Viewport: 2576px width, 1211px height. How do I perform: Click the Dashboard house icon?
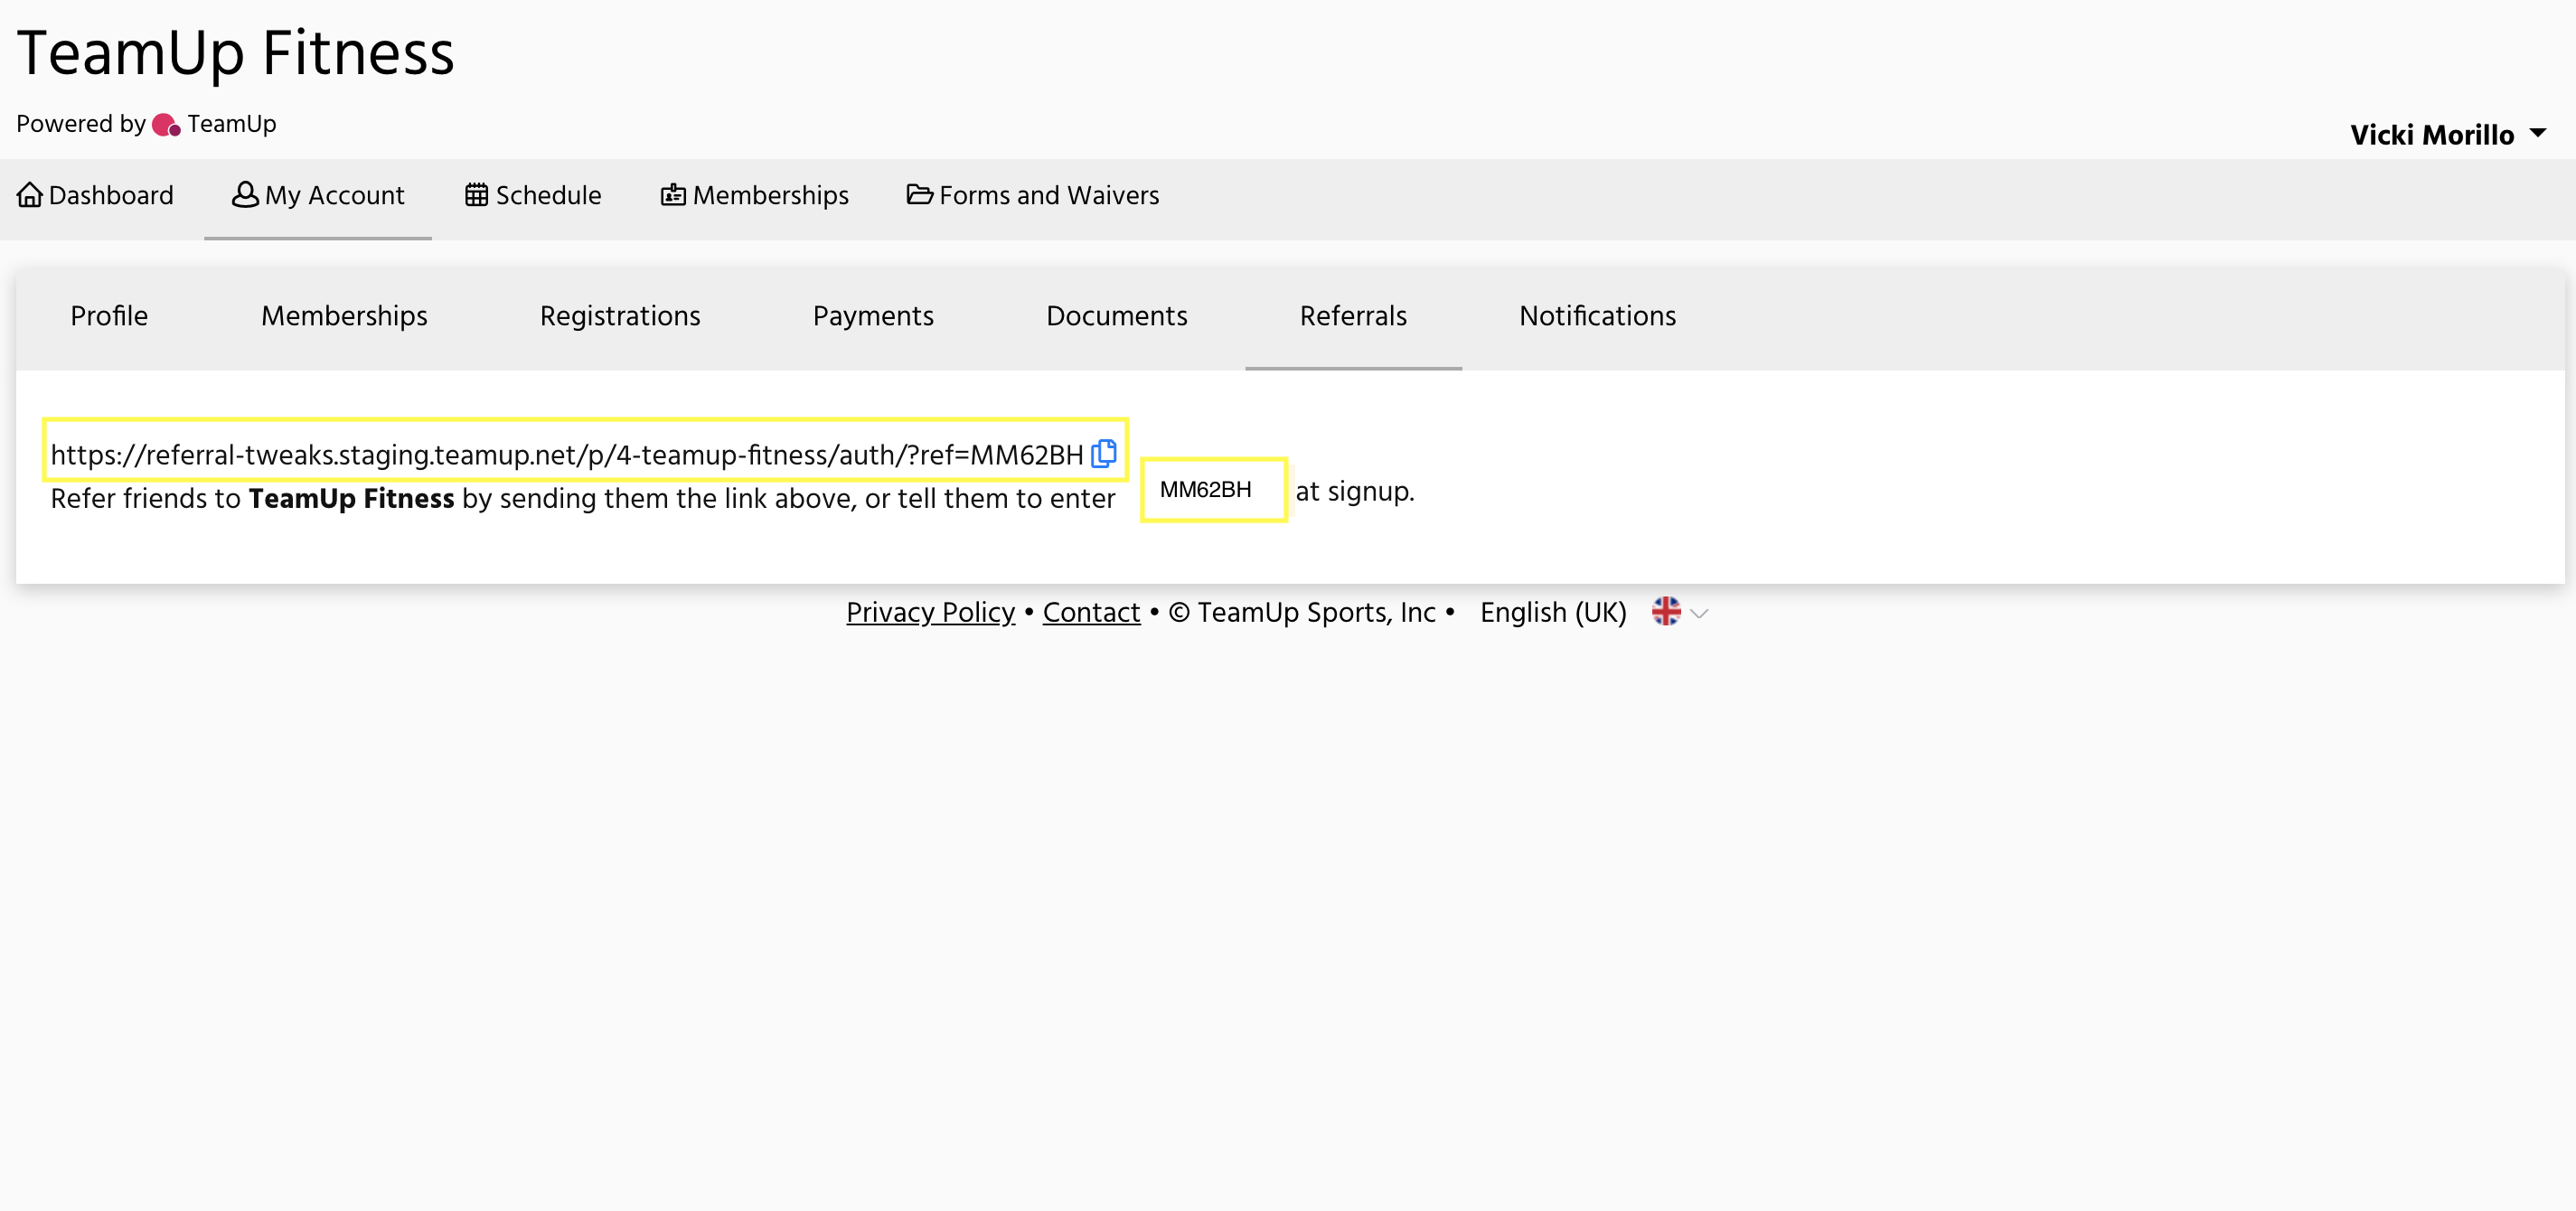click(x=30, y=195)
